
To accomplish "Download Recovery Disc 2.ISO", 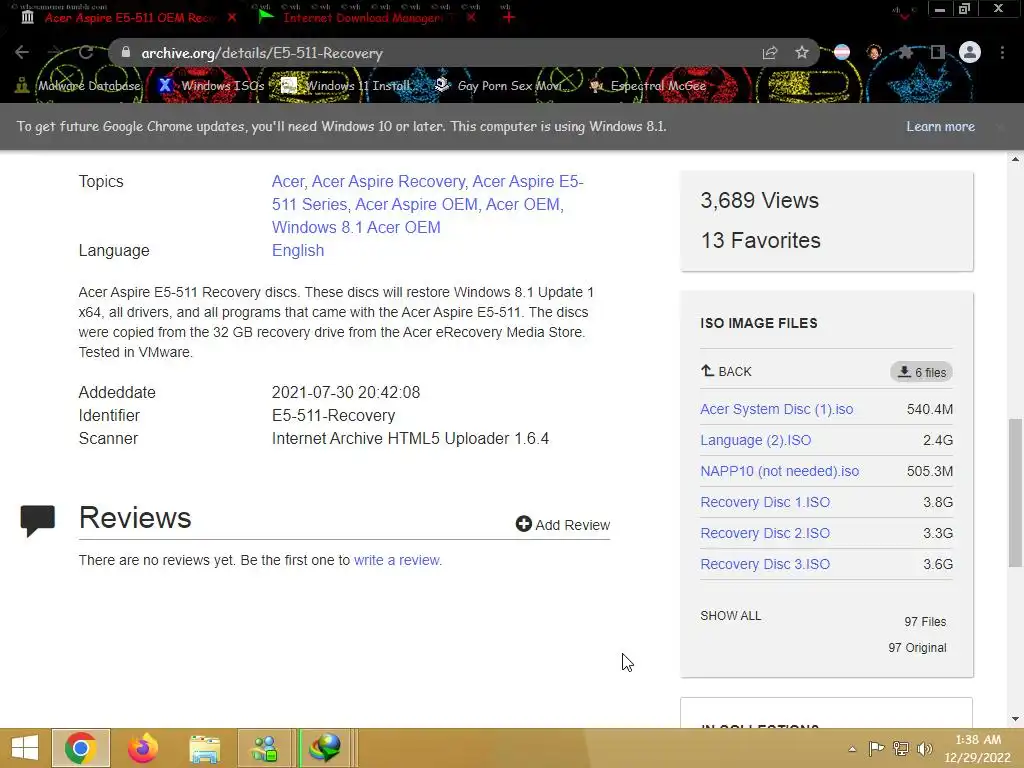I will tap(765, 534).
